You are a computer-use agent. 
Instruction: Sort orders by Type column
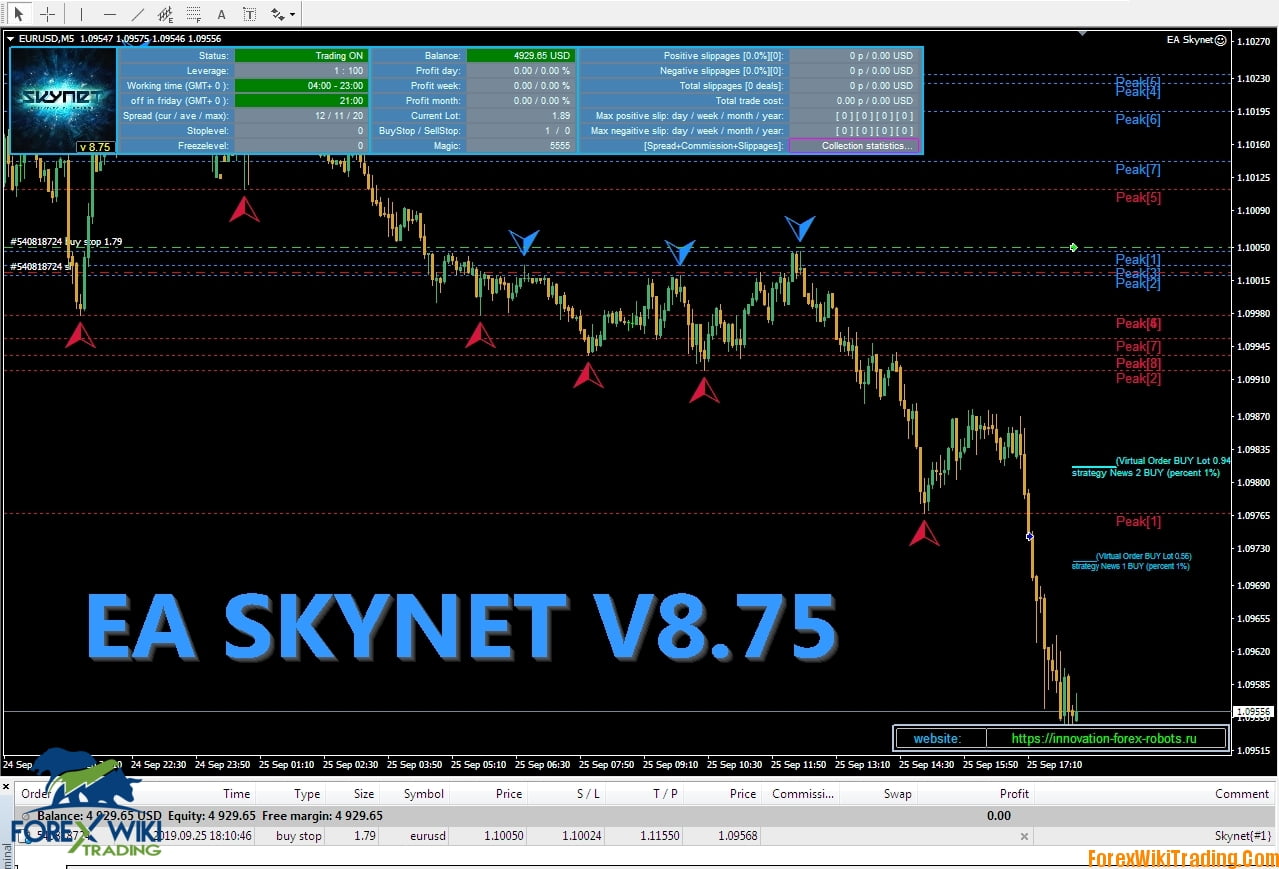pos(307,794)
